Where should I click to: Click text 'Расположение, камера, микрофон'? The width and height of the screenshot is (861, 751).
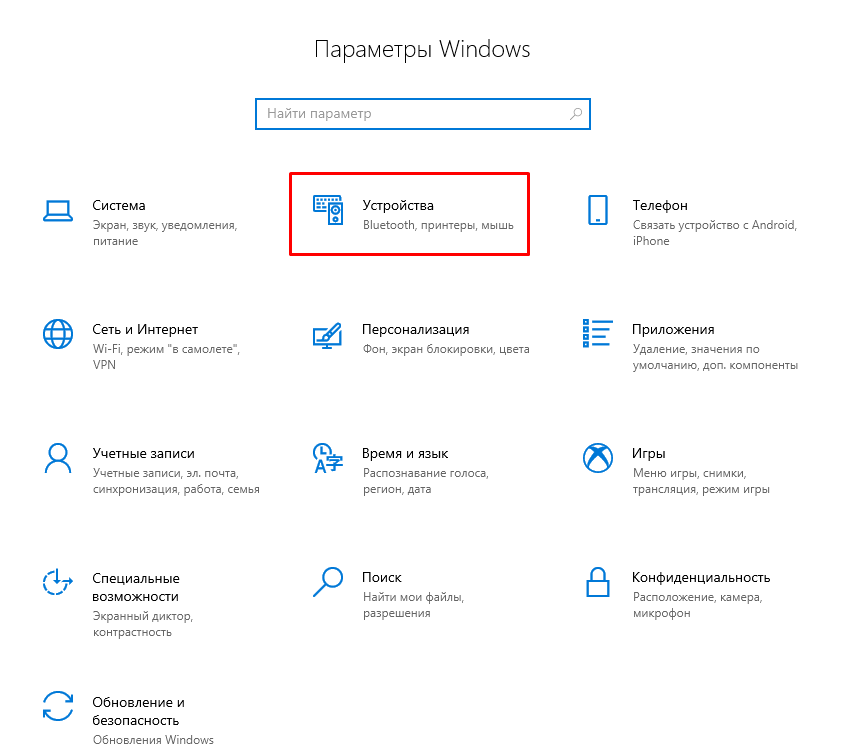(697, 605)
